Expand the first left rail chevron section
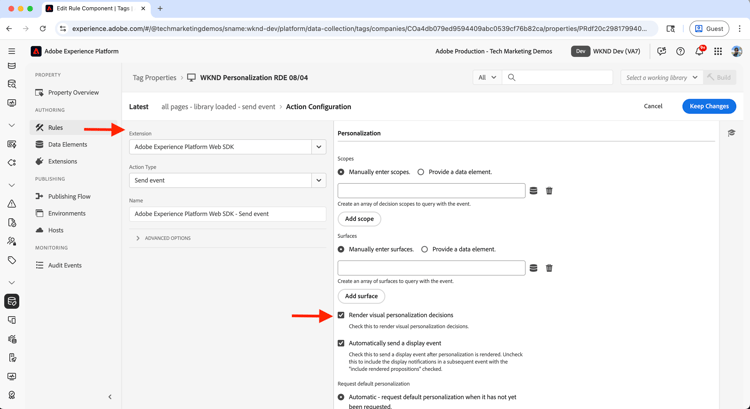The height and width of the screenshot is (409, 750). click(12, 125)
